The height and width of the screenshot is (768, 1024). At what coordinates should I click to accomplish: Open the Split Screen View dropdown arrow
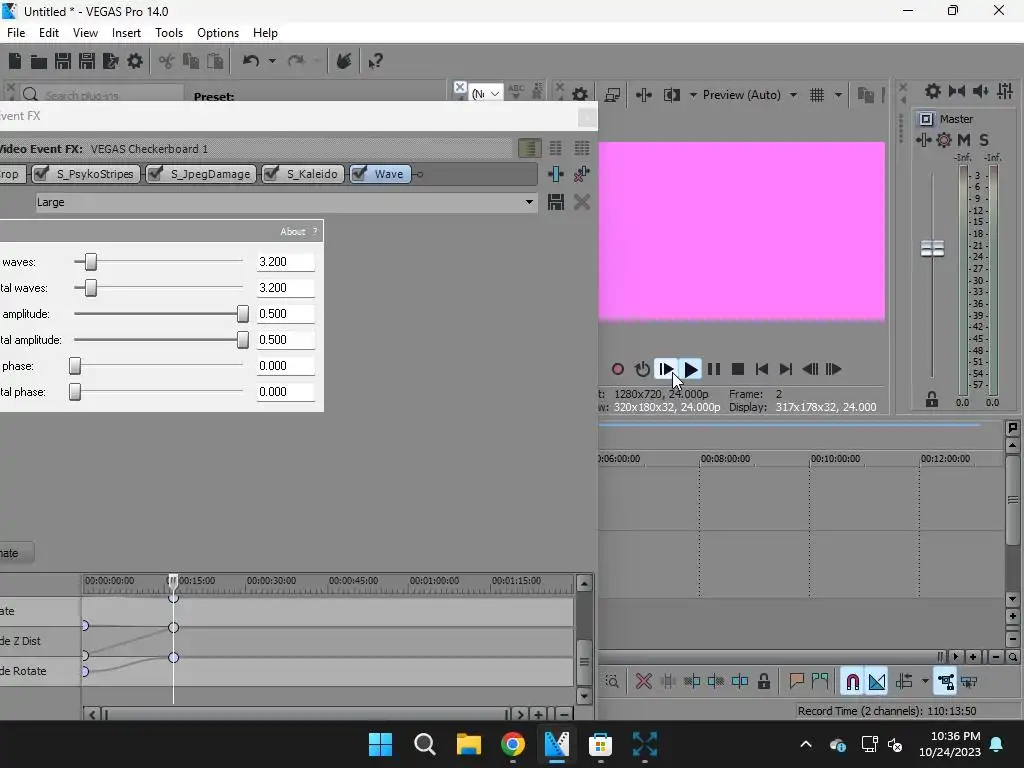coord(693,95)
